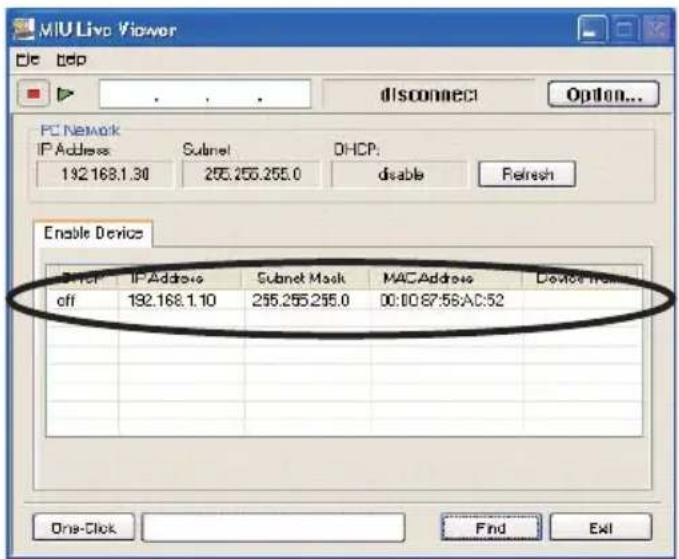This screenshot has height=559, width=679.
Task: Open the Help menu
Action: click(x=71, y=59)
